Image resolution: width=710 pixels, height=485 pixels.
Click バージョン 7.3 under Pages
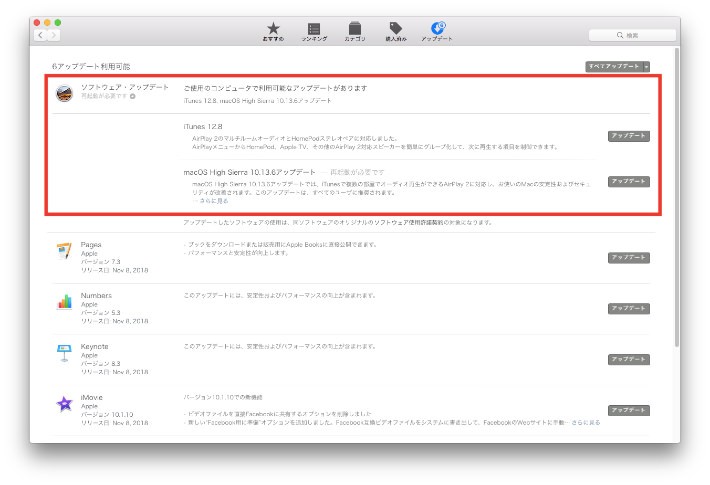[x=101, y=262]
